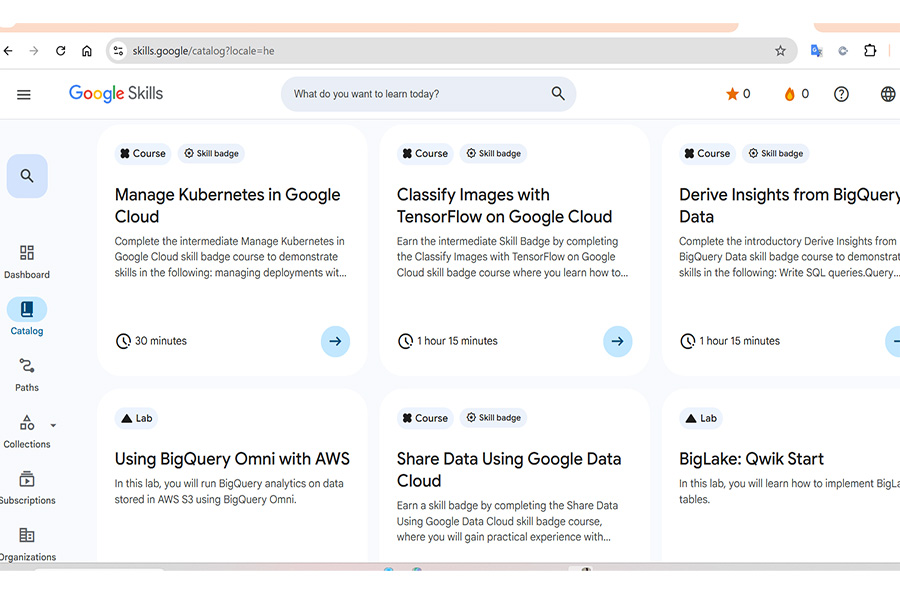
Task: Bookmark this page with star icon
Action: [x=780, y=51]
